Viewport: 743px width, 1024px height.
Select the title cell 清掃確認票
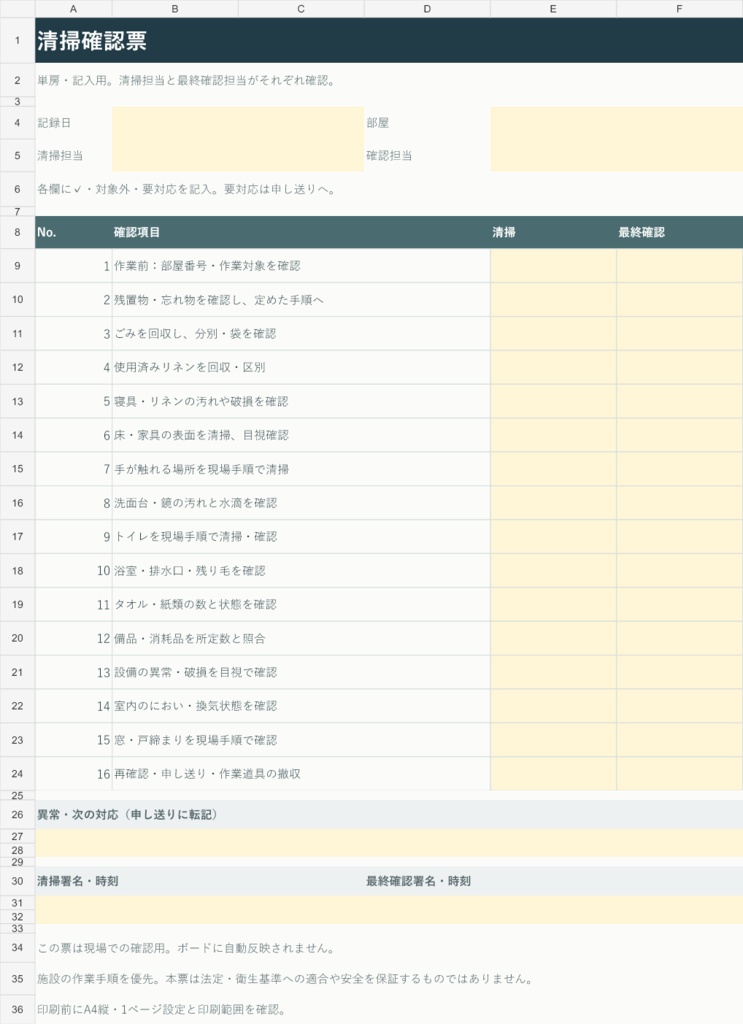tap(389, 40)
